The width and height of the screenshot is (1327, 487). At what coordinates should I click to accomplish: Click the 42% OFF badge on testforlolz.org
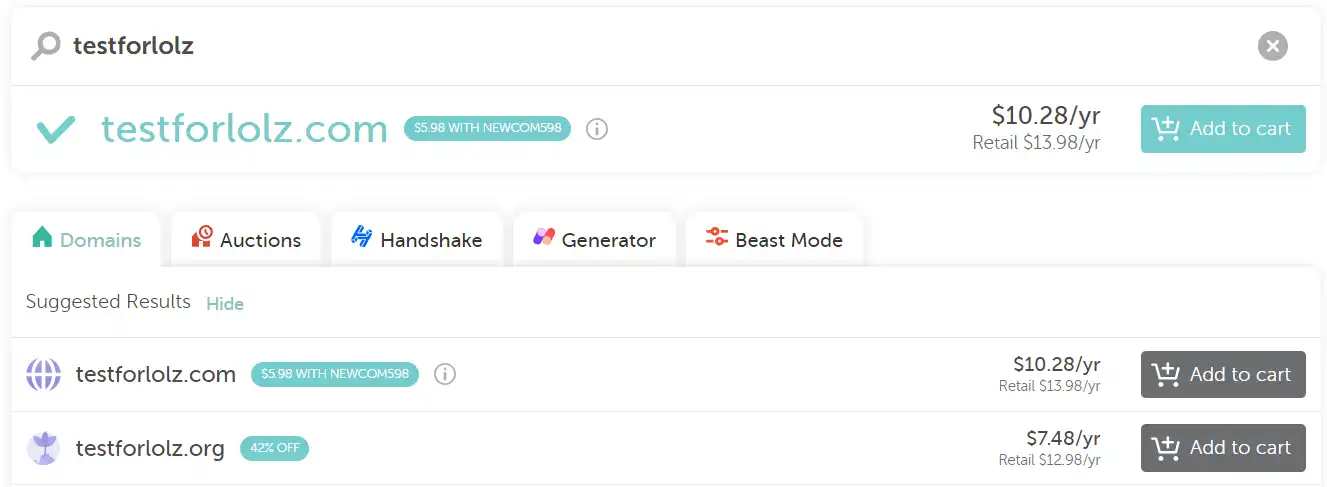coord(274,448)
